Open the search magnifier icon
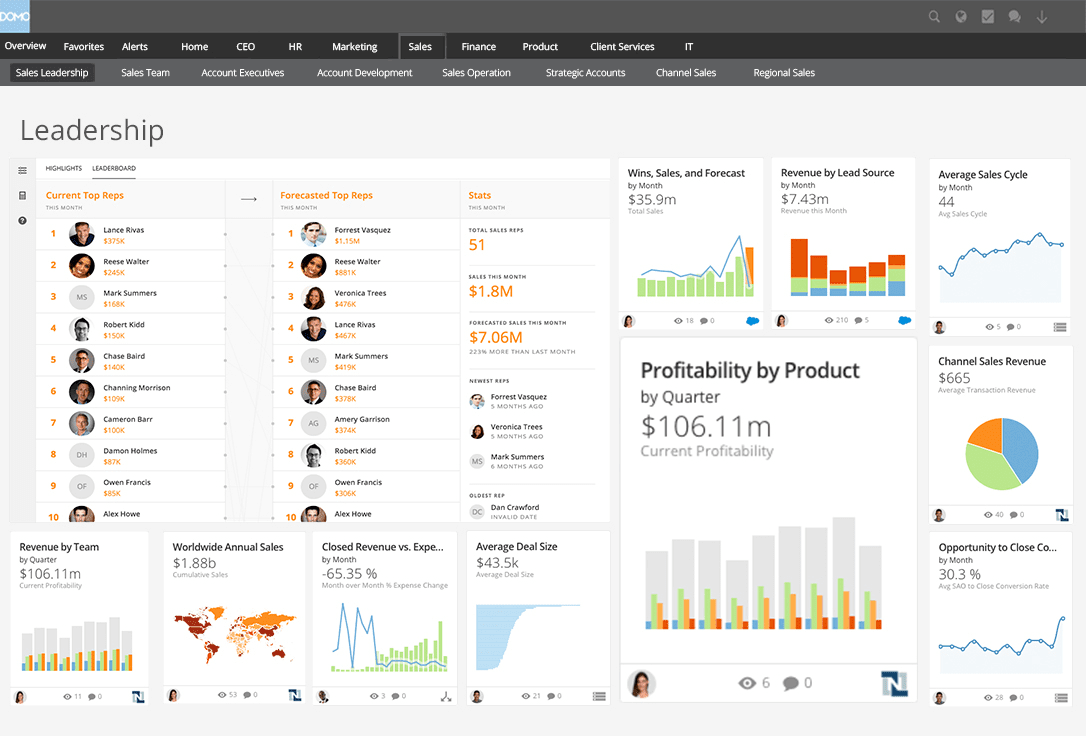This screenshot has width=1086, height=736. (x=934, y=17)
